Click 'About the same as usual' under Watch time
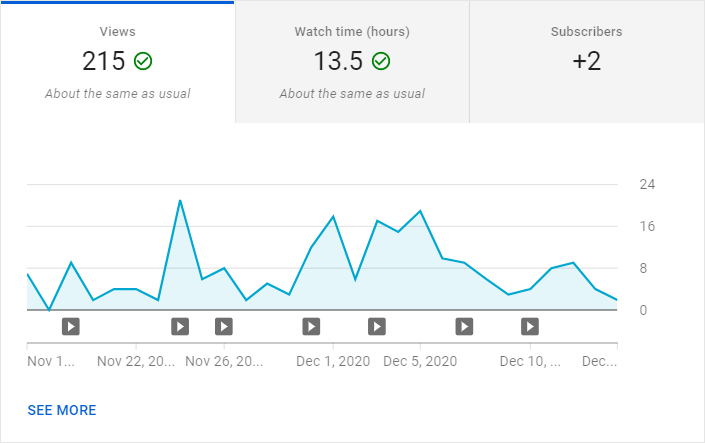 [352, 94]
